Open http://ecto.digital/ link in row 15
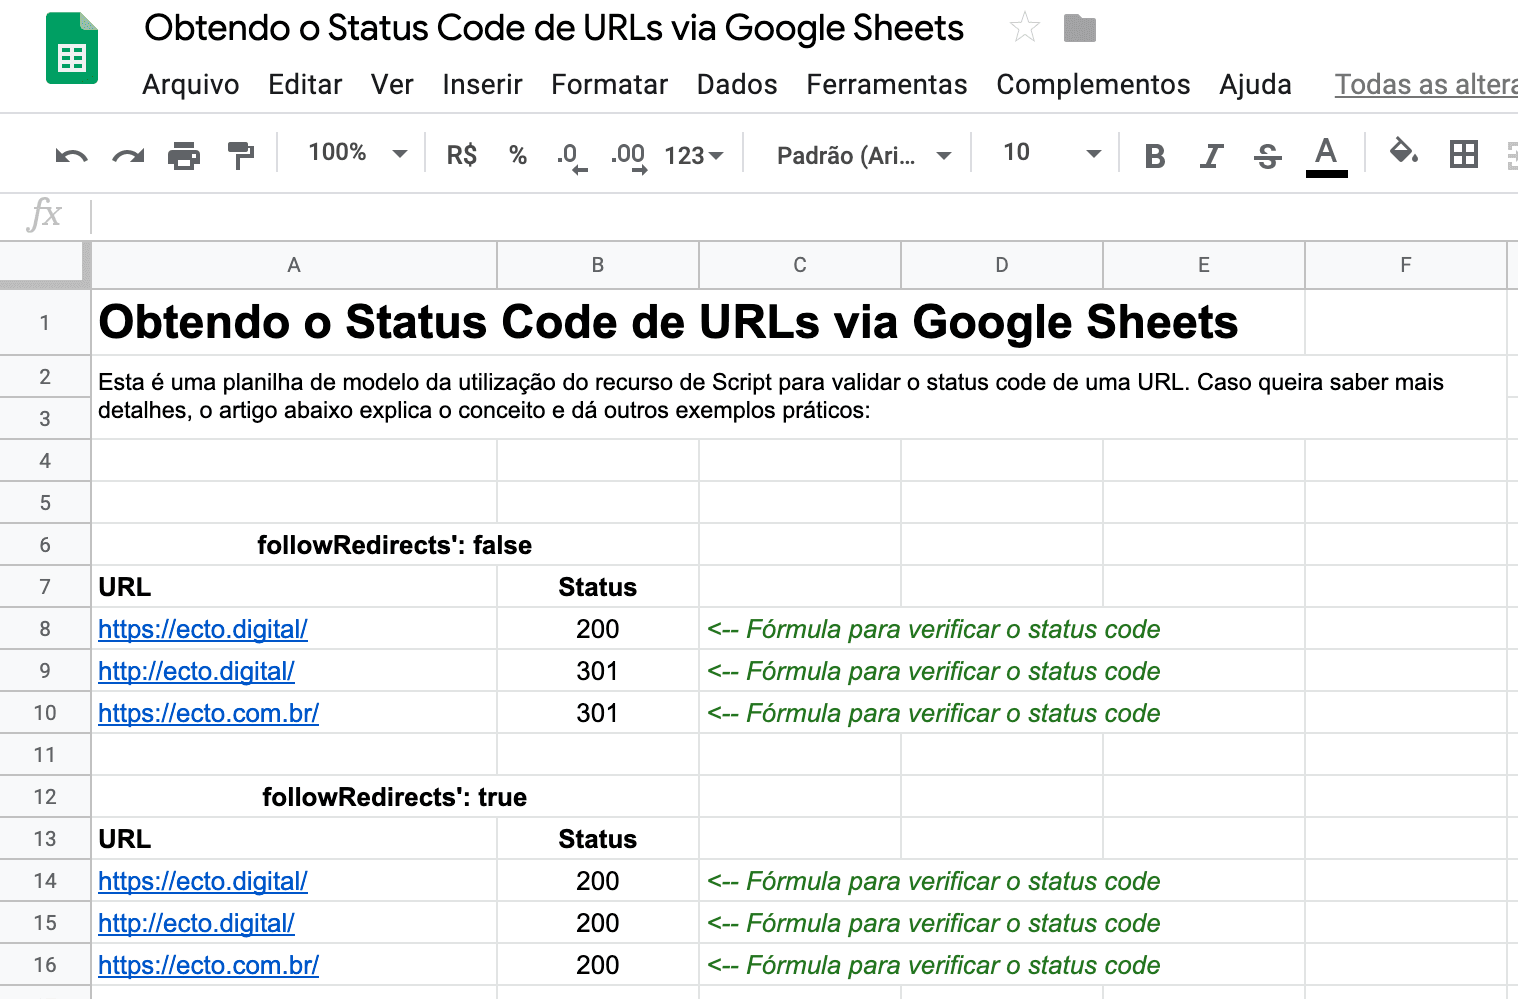Viewport: 1518px width, 999px height. [196, 923]
